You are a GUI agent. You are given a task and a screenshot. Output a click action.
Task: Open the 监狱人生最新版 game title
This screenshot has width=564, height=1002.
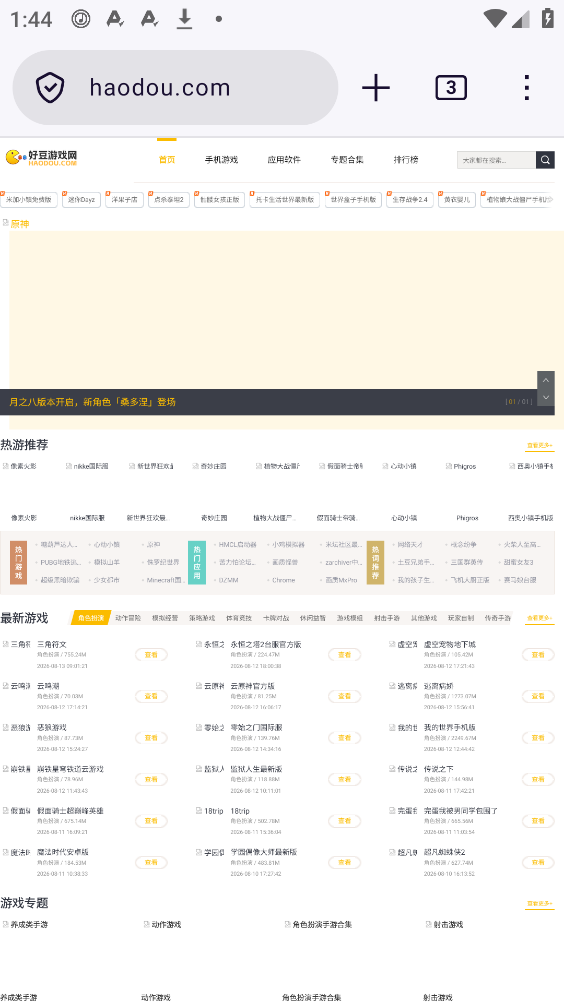point(256,769)
